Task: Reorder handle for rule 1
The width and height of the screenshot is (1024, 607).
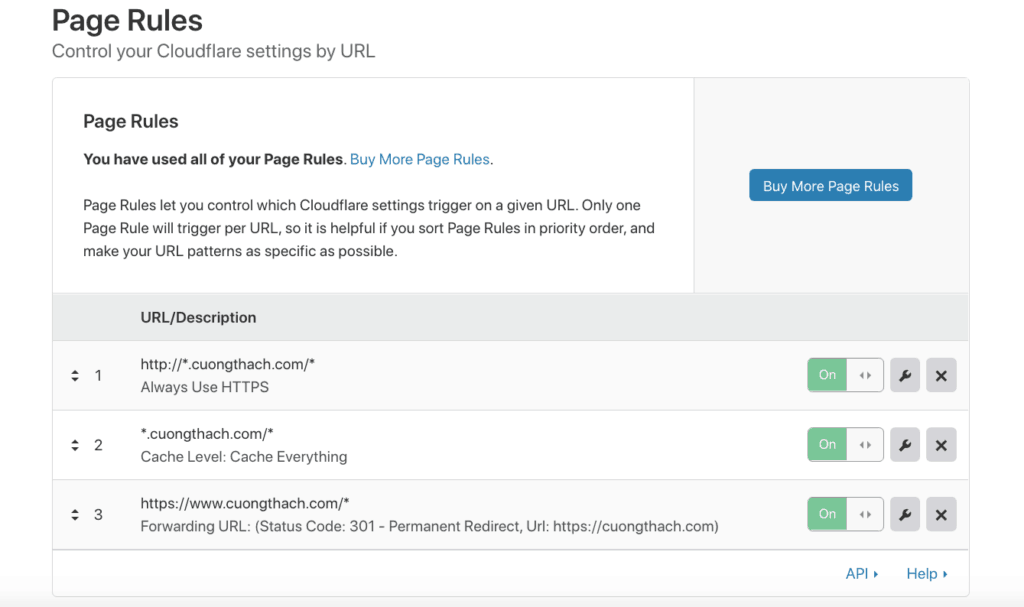Action: (x=75, y=376)
